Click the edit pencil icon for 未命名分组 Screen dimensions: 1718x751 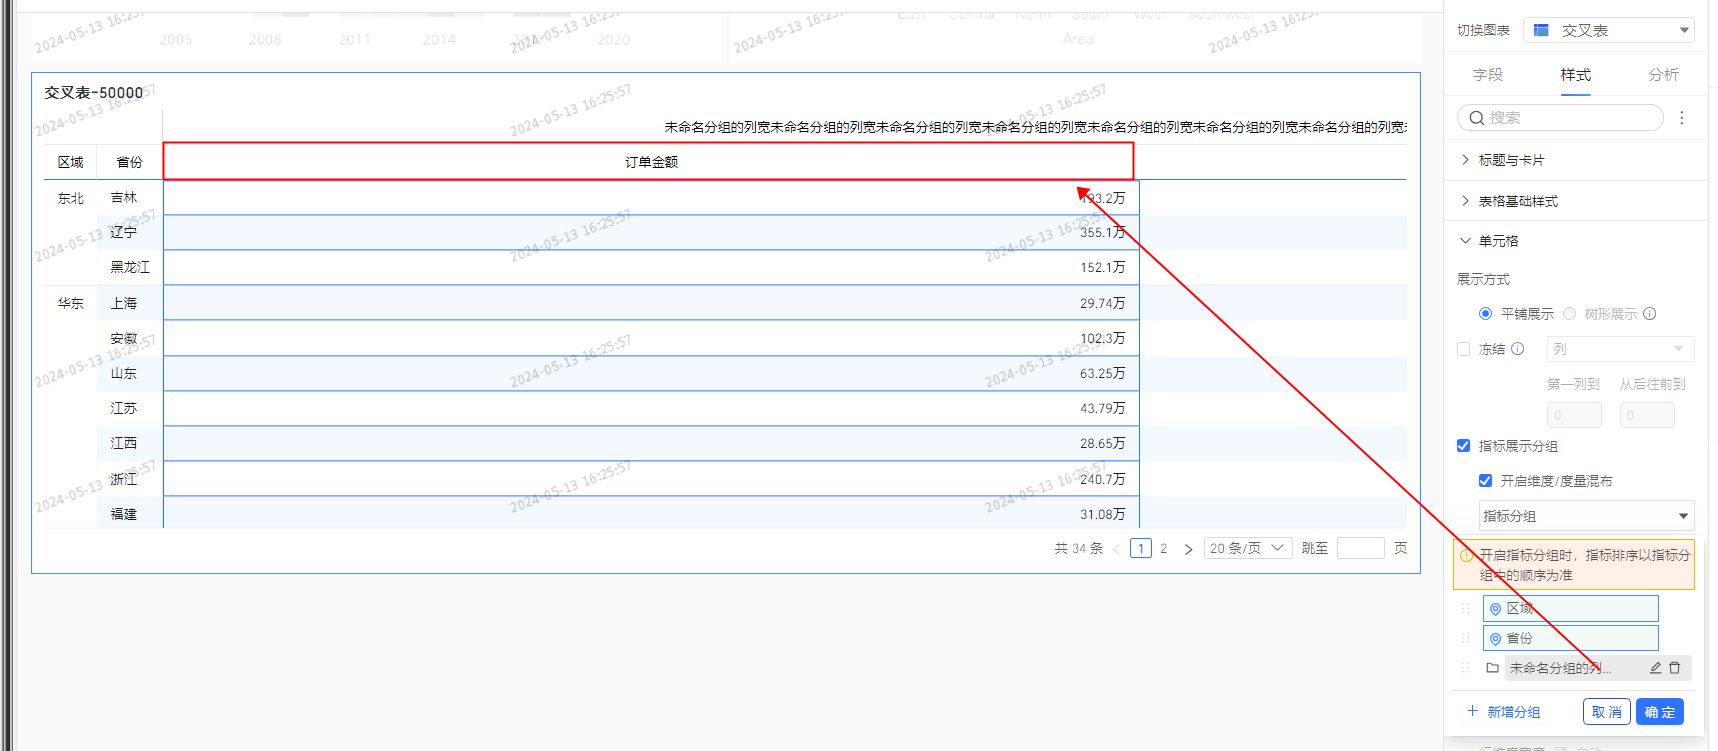click(1655, 668)
